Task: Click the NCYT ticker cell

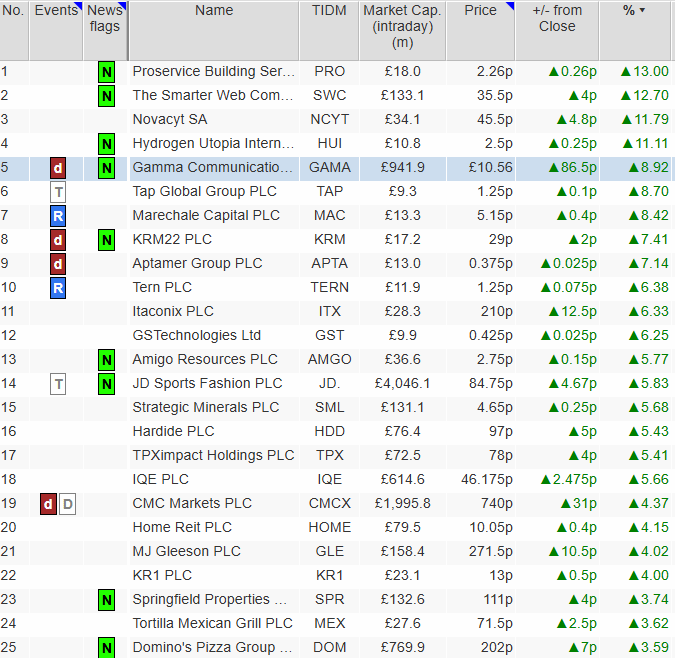Action: [x=330, y=119]
